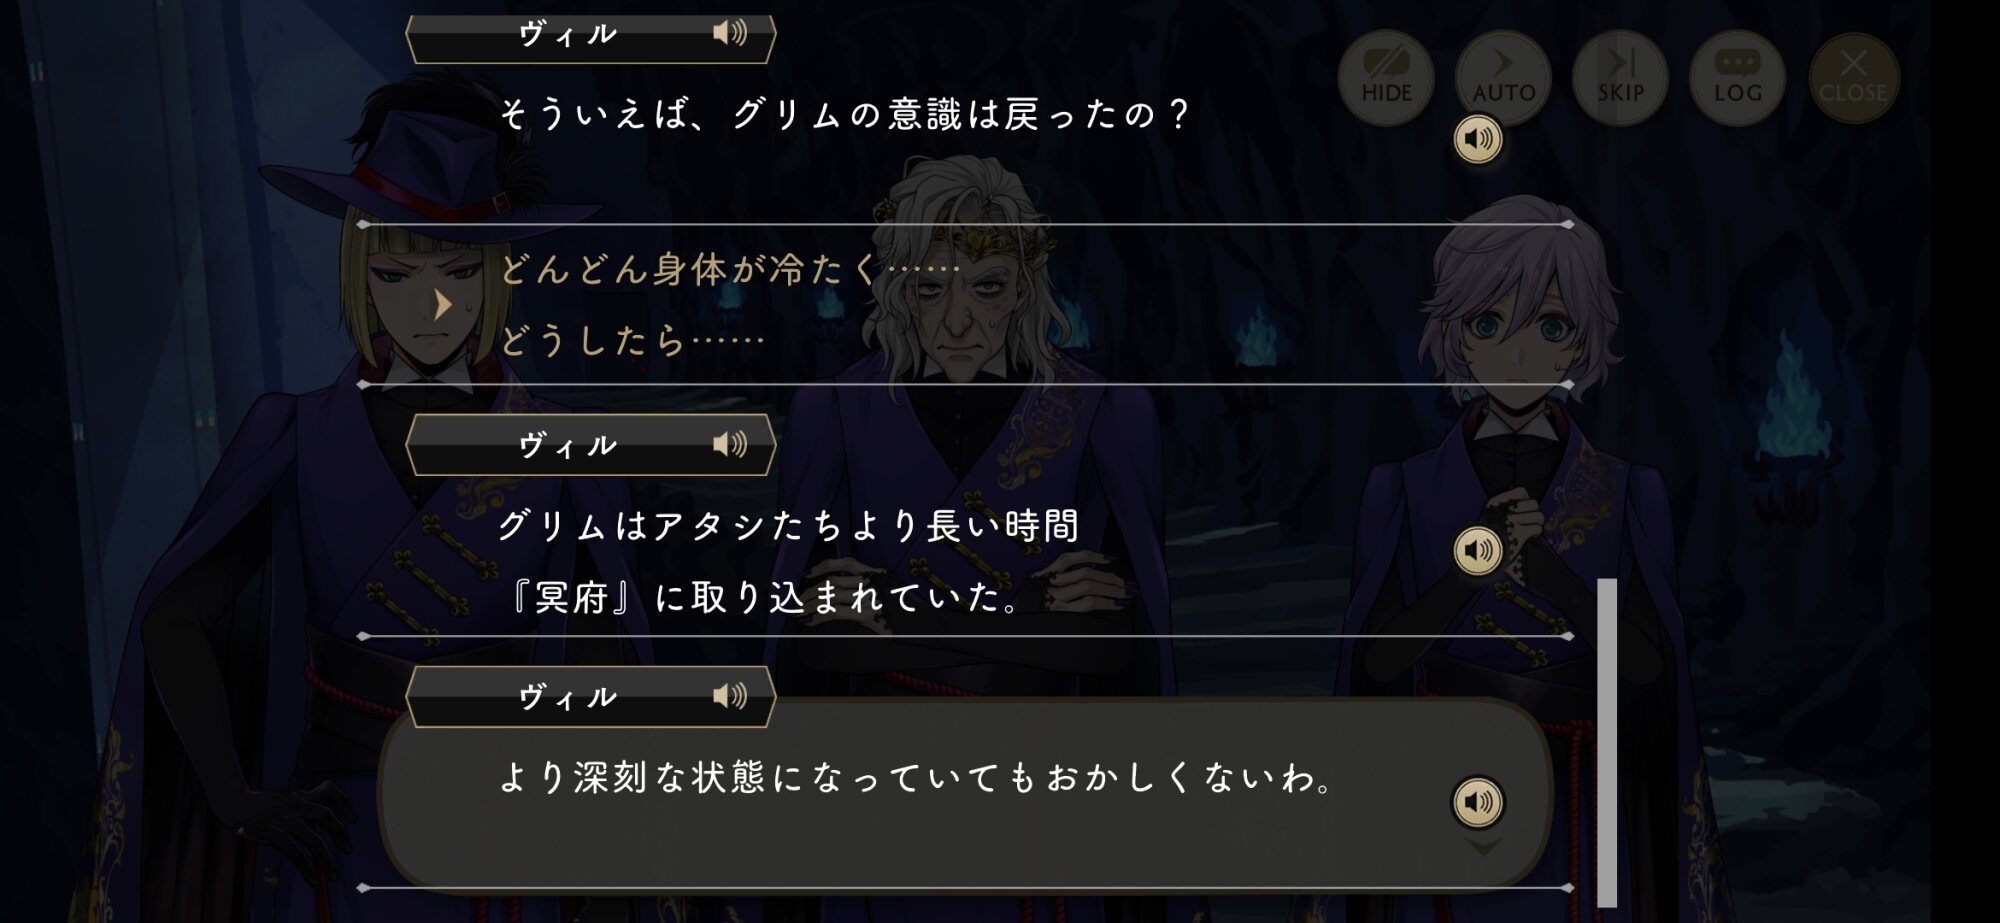Play voice for グリムの意識は戻ったの line
2000x923 pixels.
point(1478,139)
